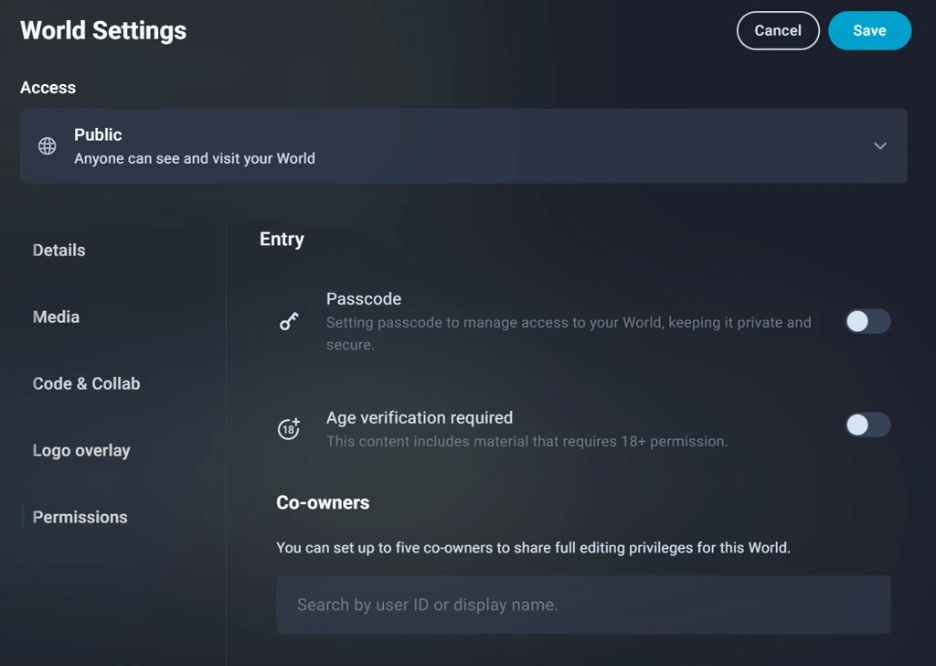Click the 18+ age verification icon
Image resolution: width=936 pixels, height=666 pixels.
pyautogui.click(x=289, y=425)
